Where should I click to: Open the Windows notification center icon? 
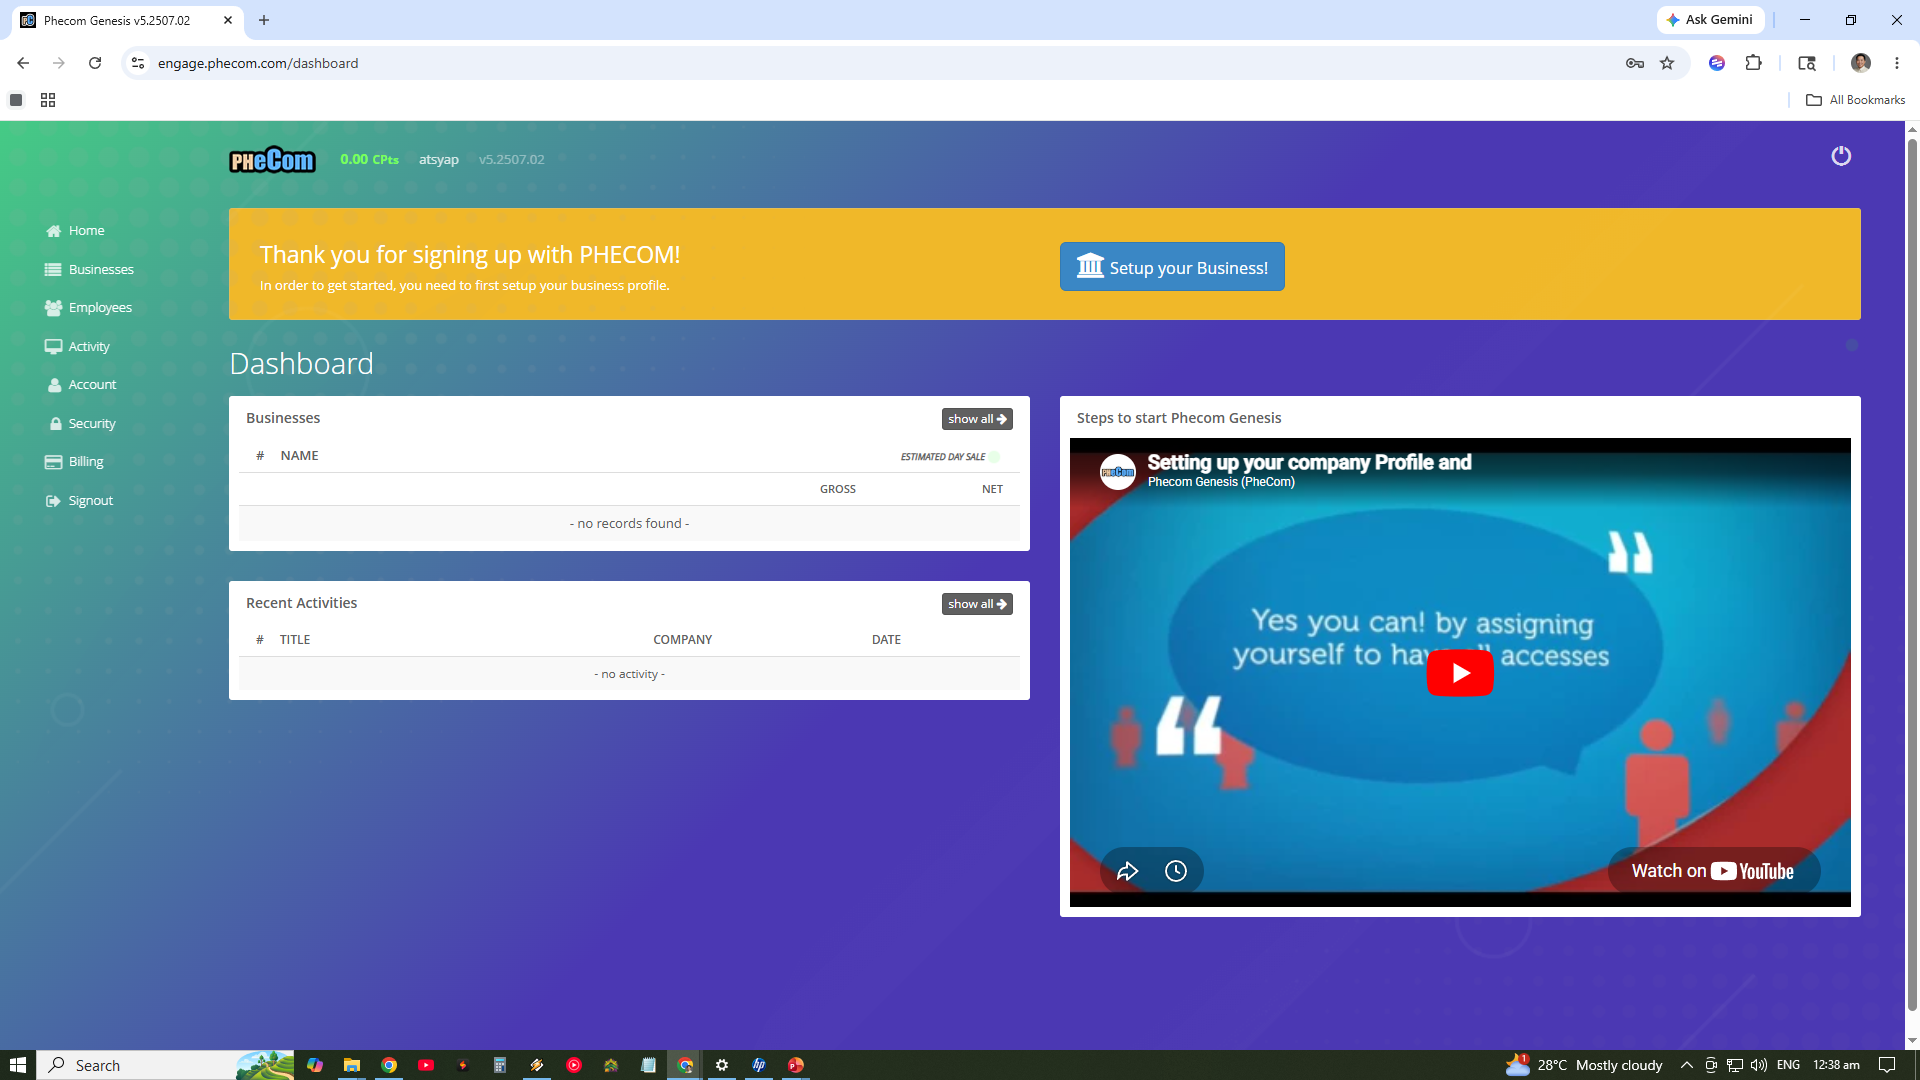pyautogui.click(x=1887, y=1065)
